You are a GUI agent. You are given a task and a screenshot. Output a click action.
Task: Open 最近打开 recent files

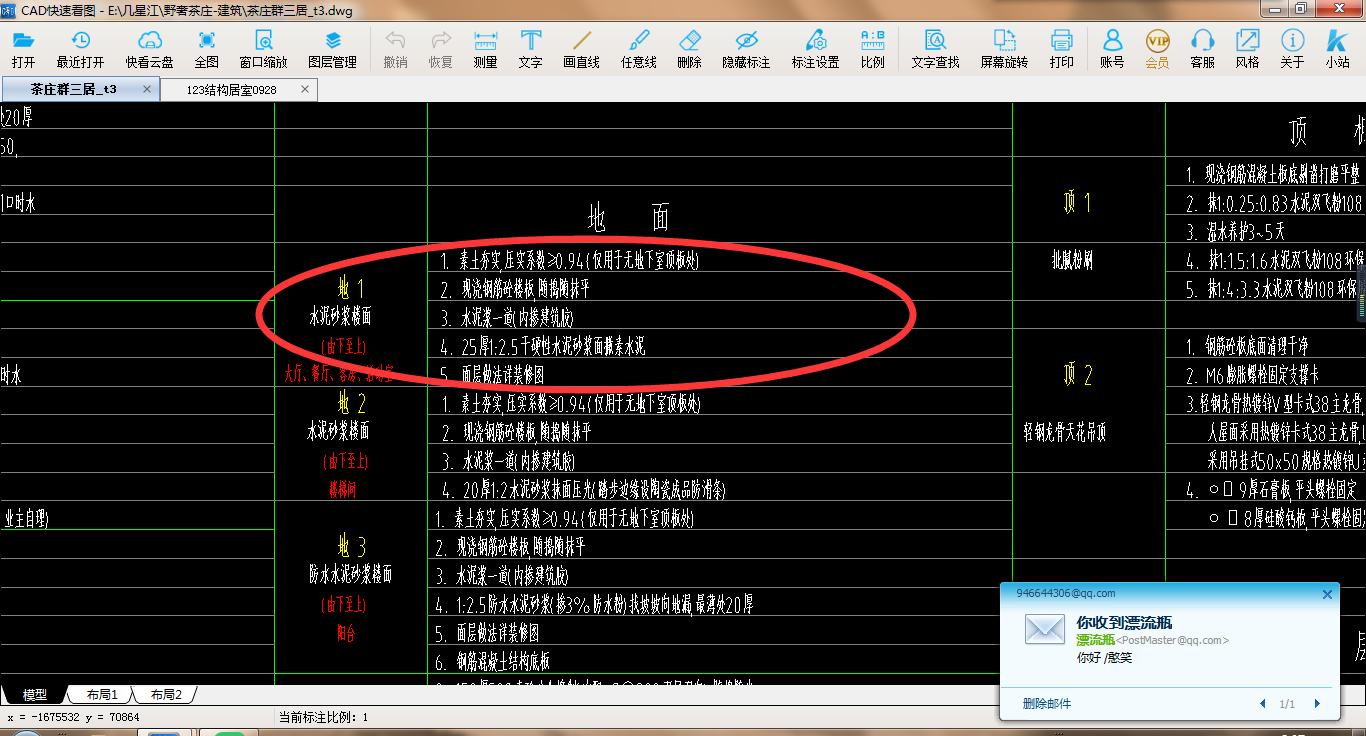click(x=80, y=49)
